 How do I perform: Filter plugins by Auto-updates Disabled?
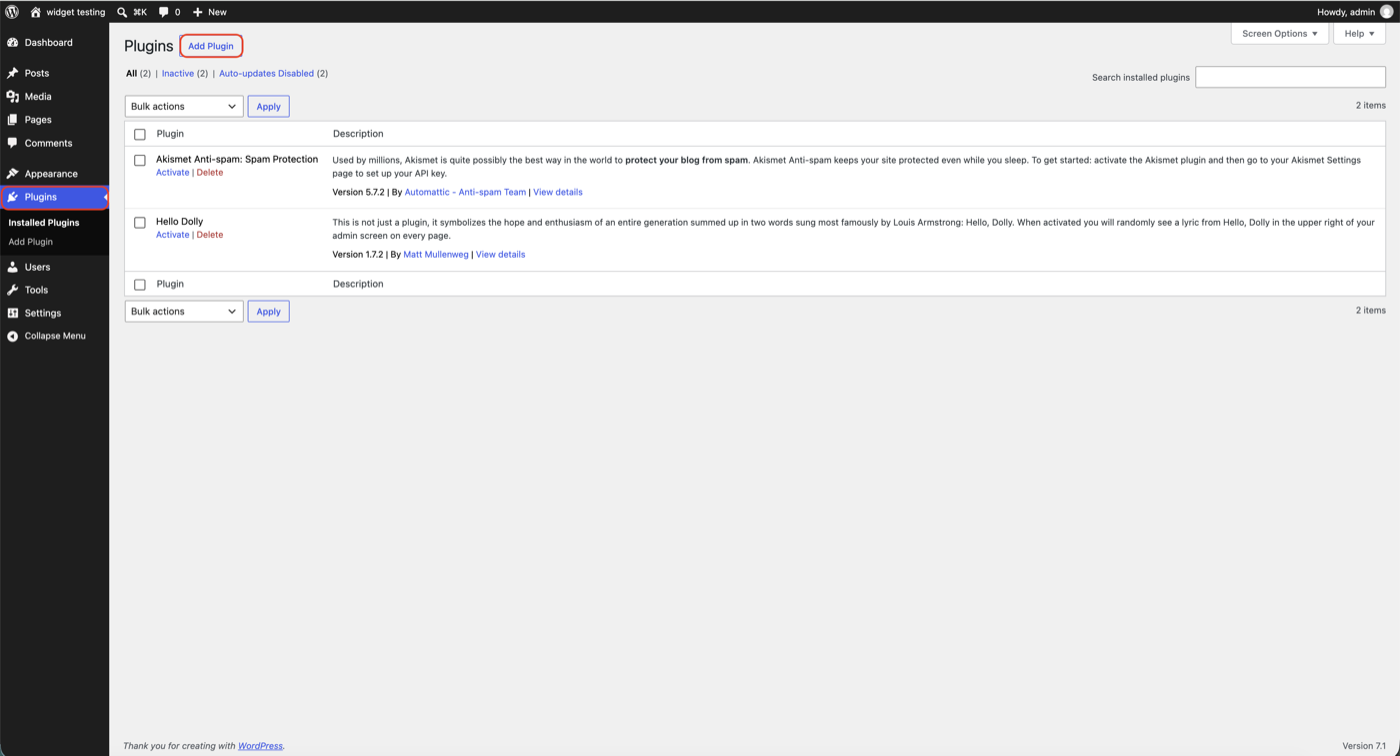(x=266, y=73)
